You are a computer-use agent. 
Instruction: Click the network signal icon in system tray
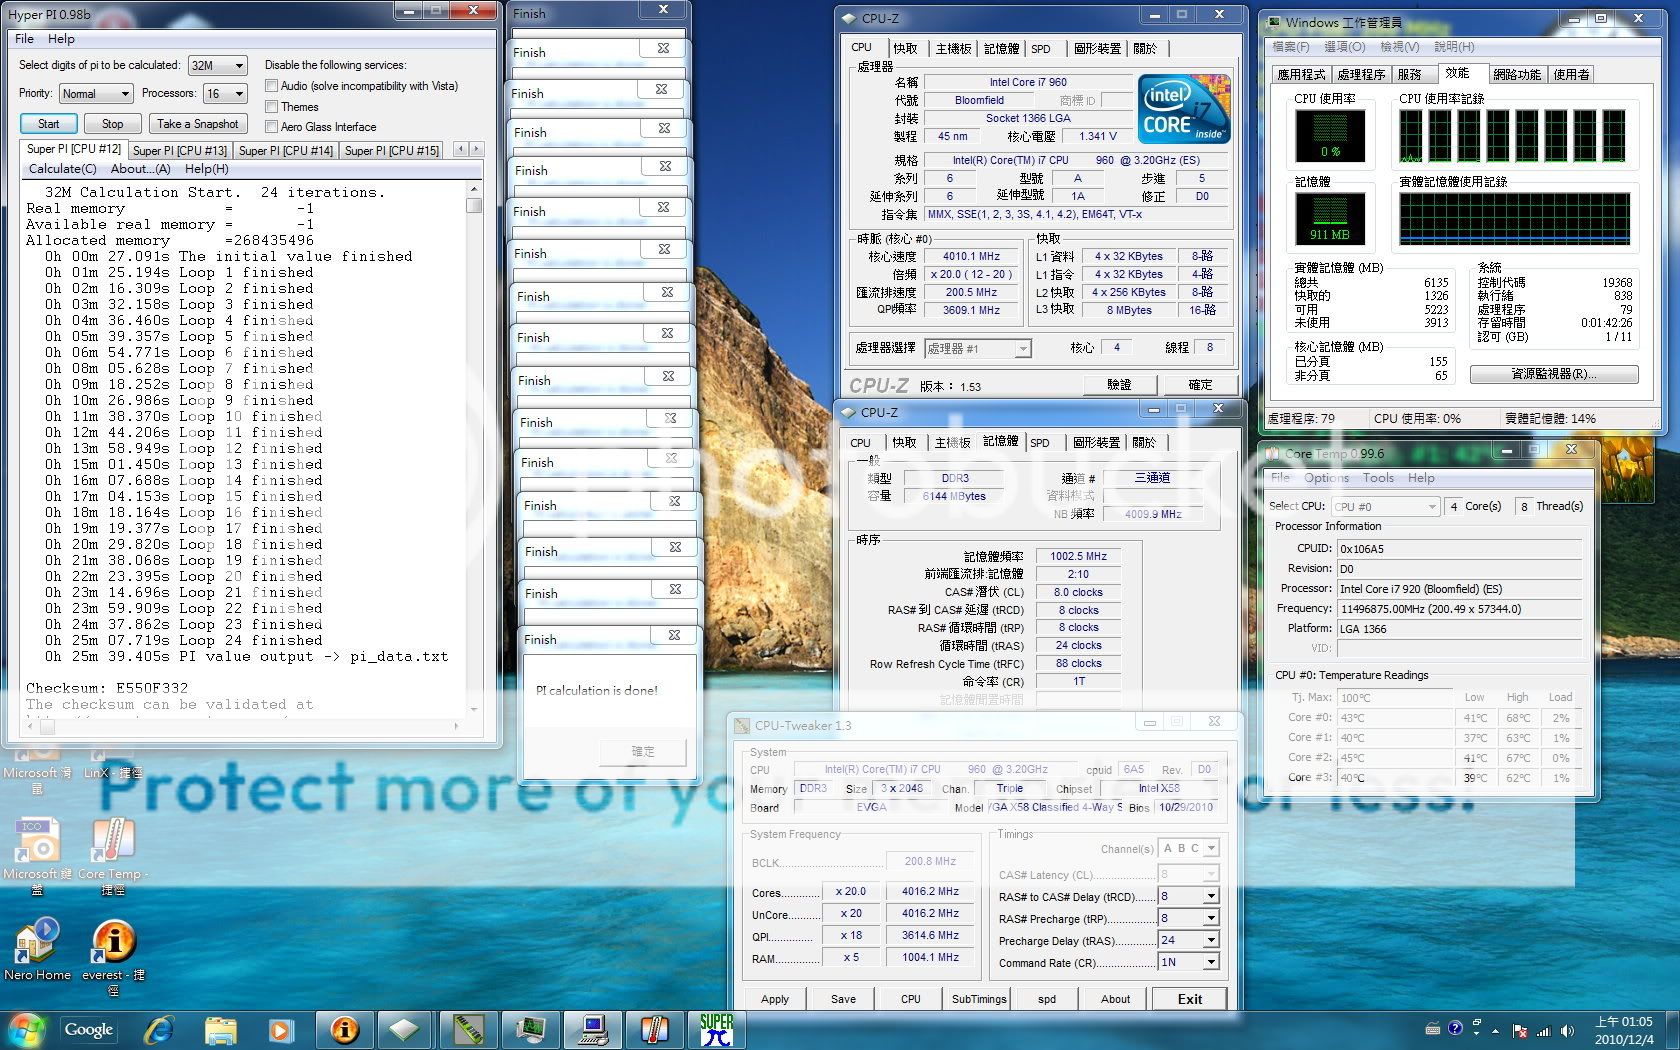tap(1542, 1030)
